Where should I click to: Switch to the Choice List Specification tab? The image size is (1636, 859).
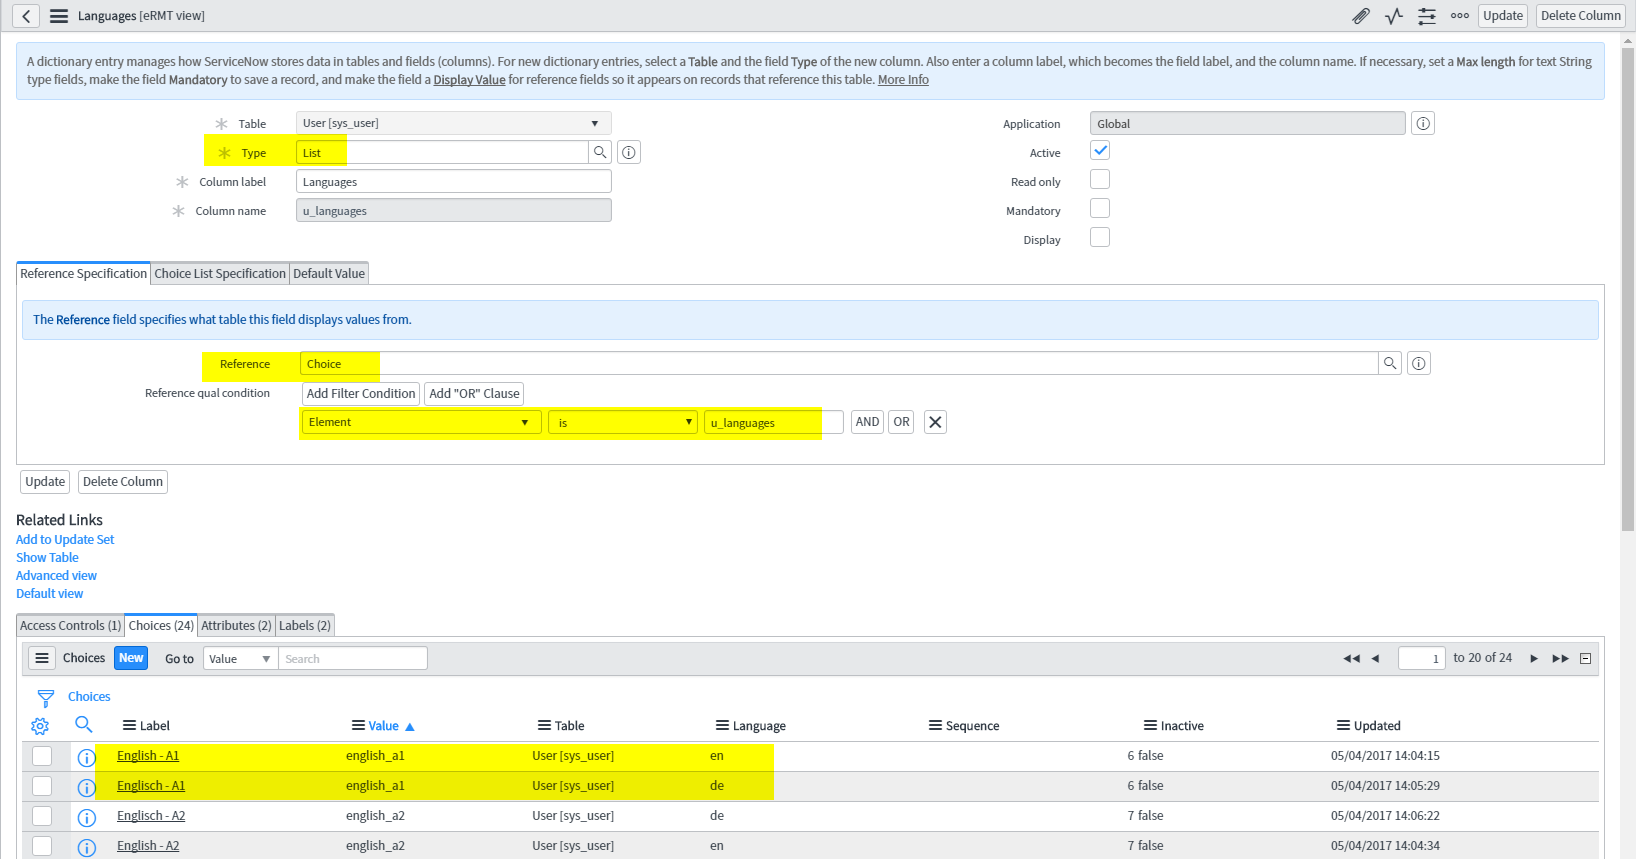coord(220,273)
